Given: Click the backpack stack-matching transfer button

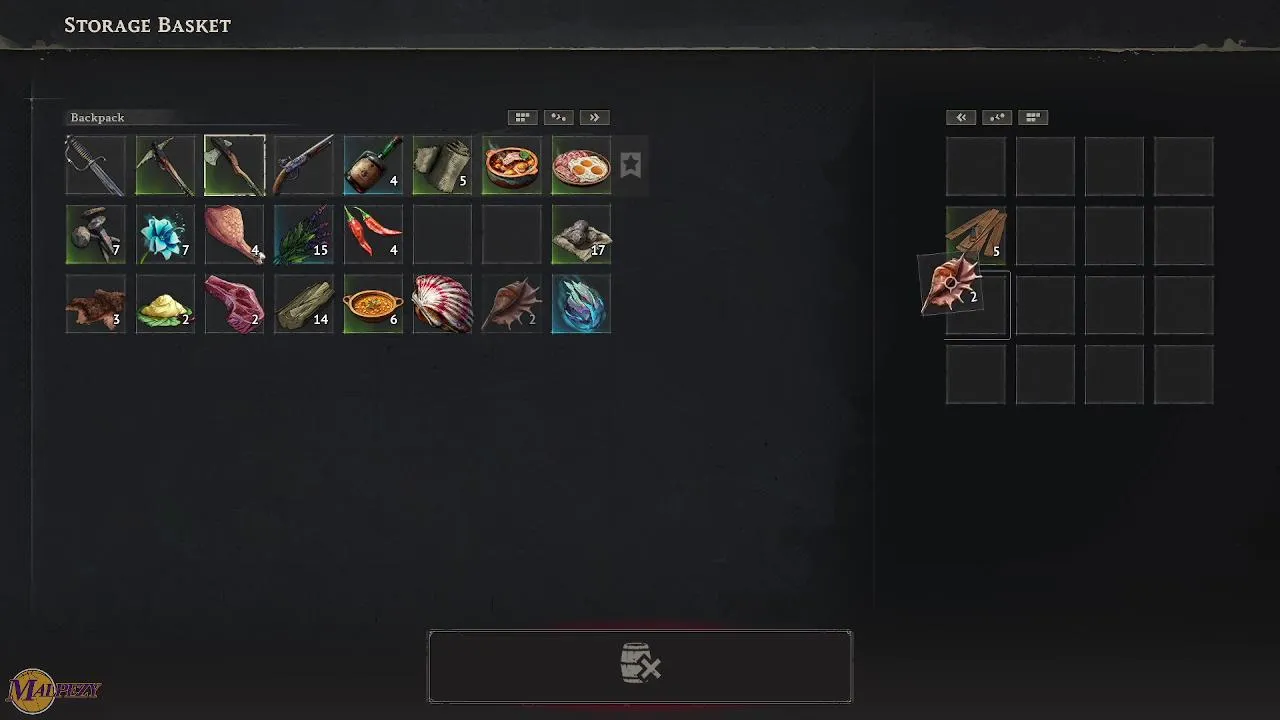Looking at the screenshot, I should pos(558,117).
